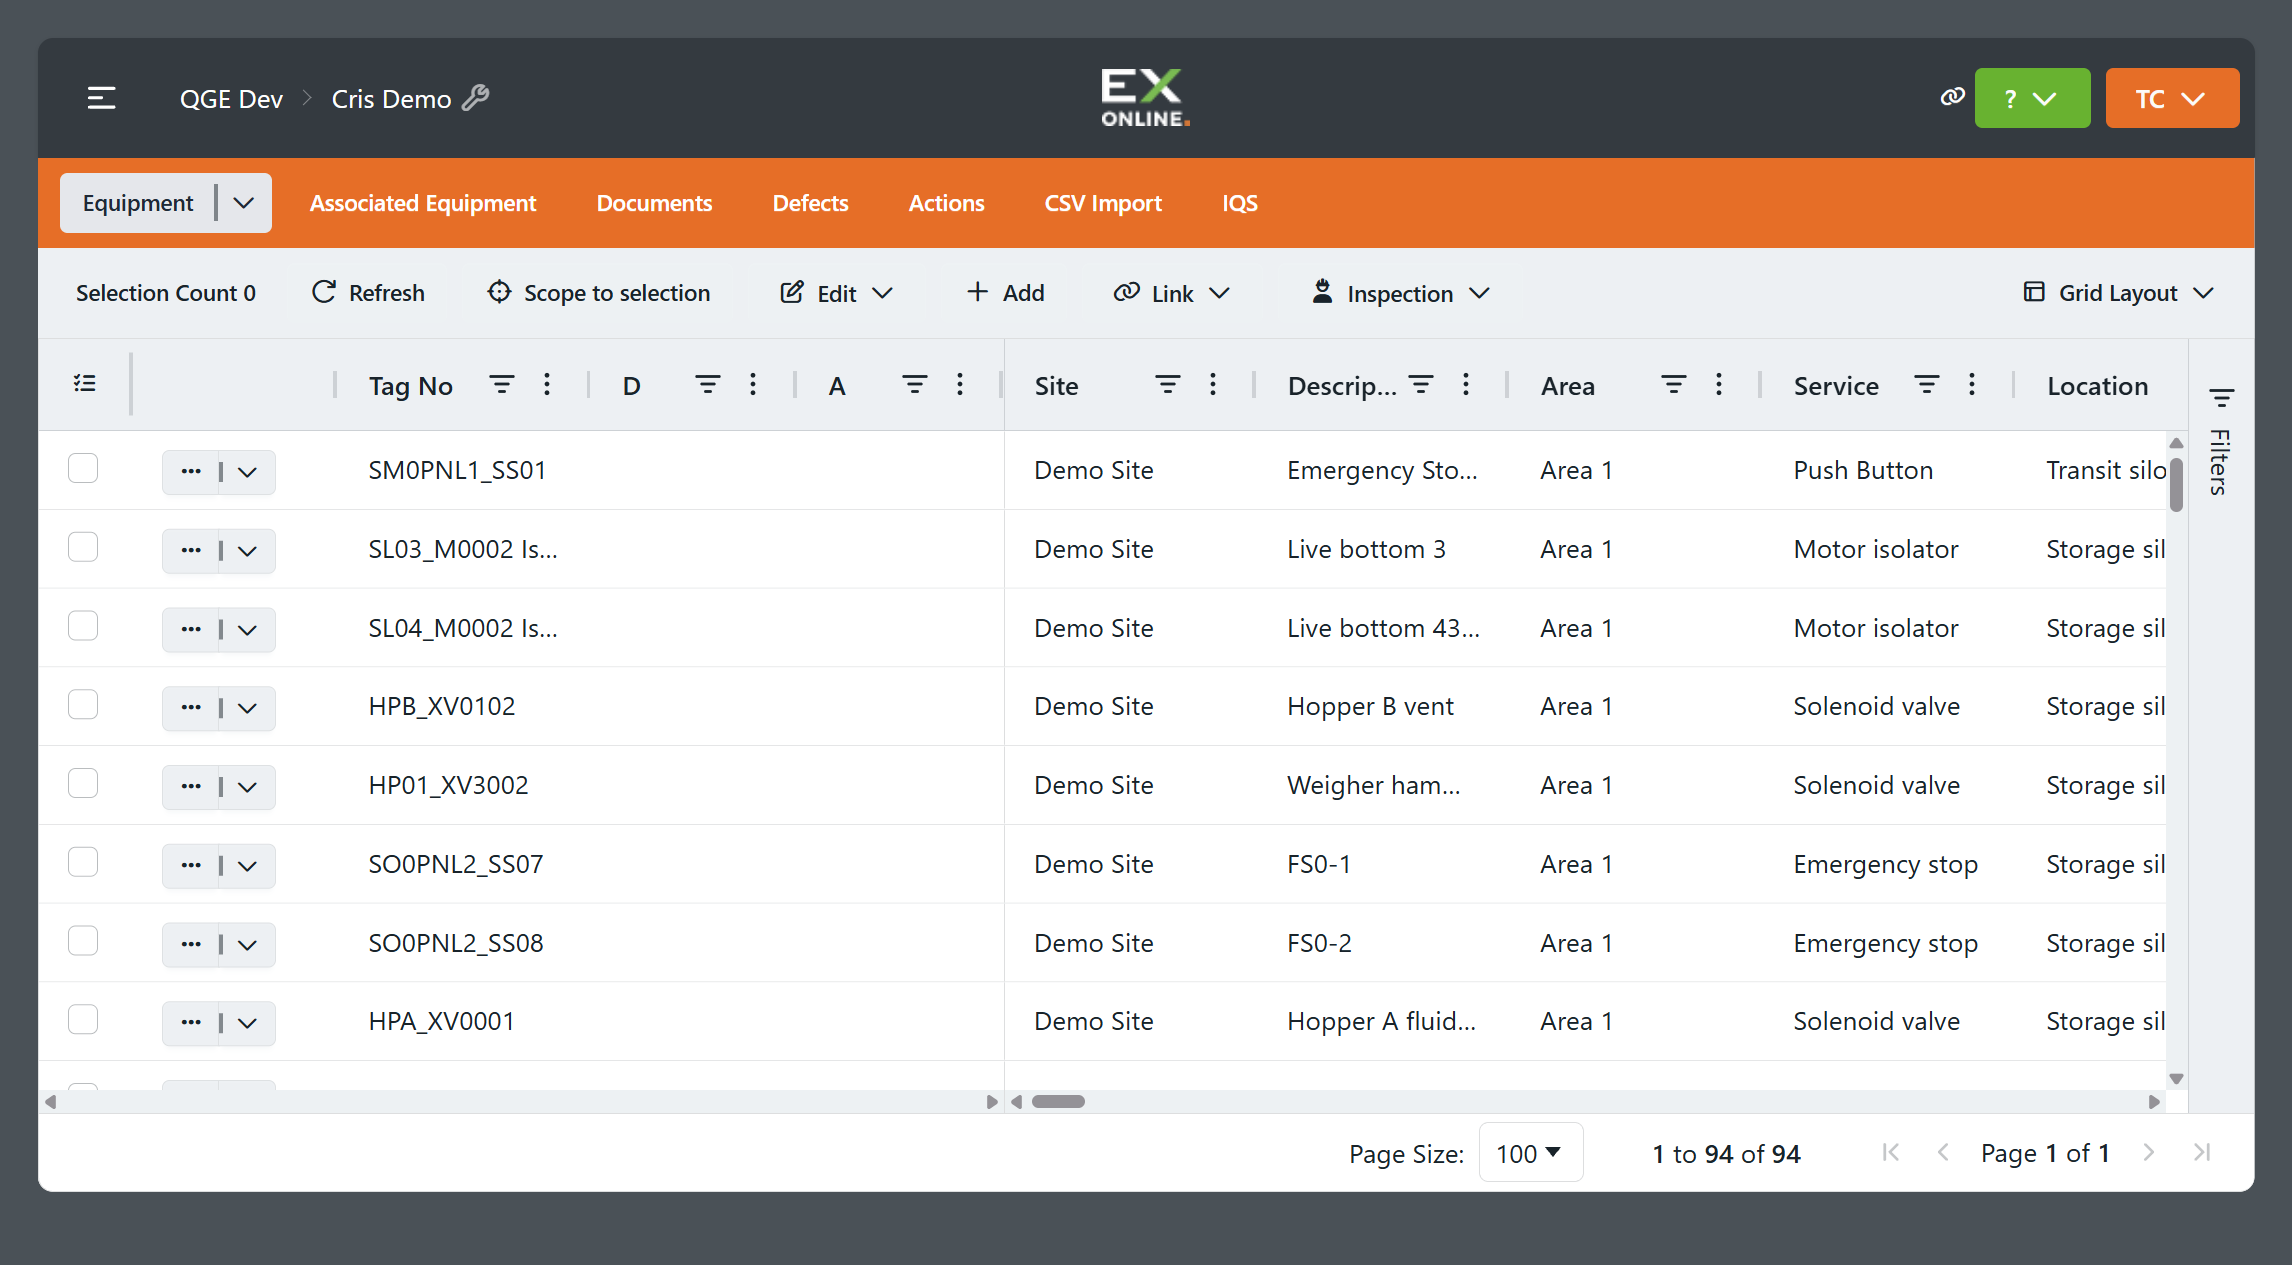Go to the Defects tab
Screen dimensions: 2292x1265
click(810, 203)
